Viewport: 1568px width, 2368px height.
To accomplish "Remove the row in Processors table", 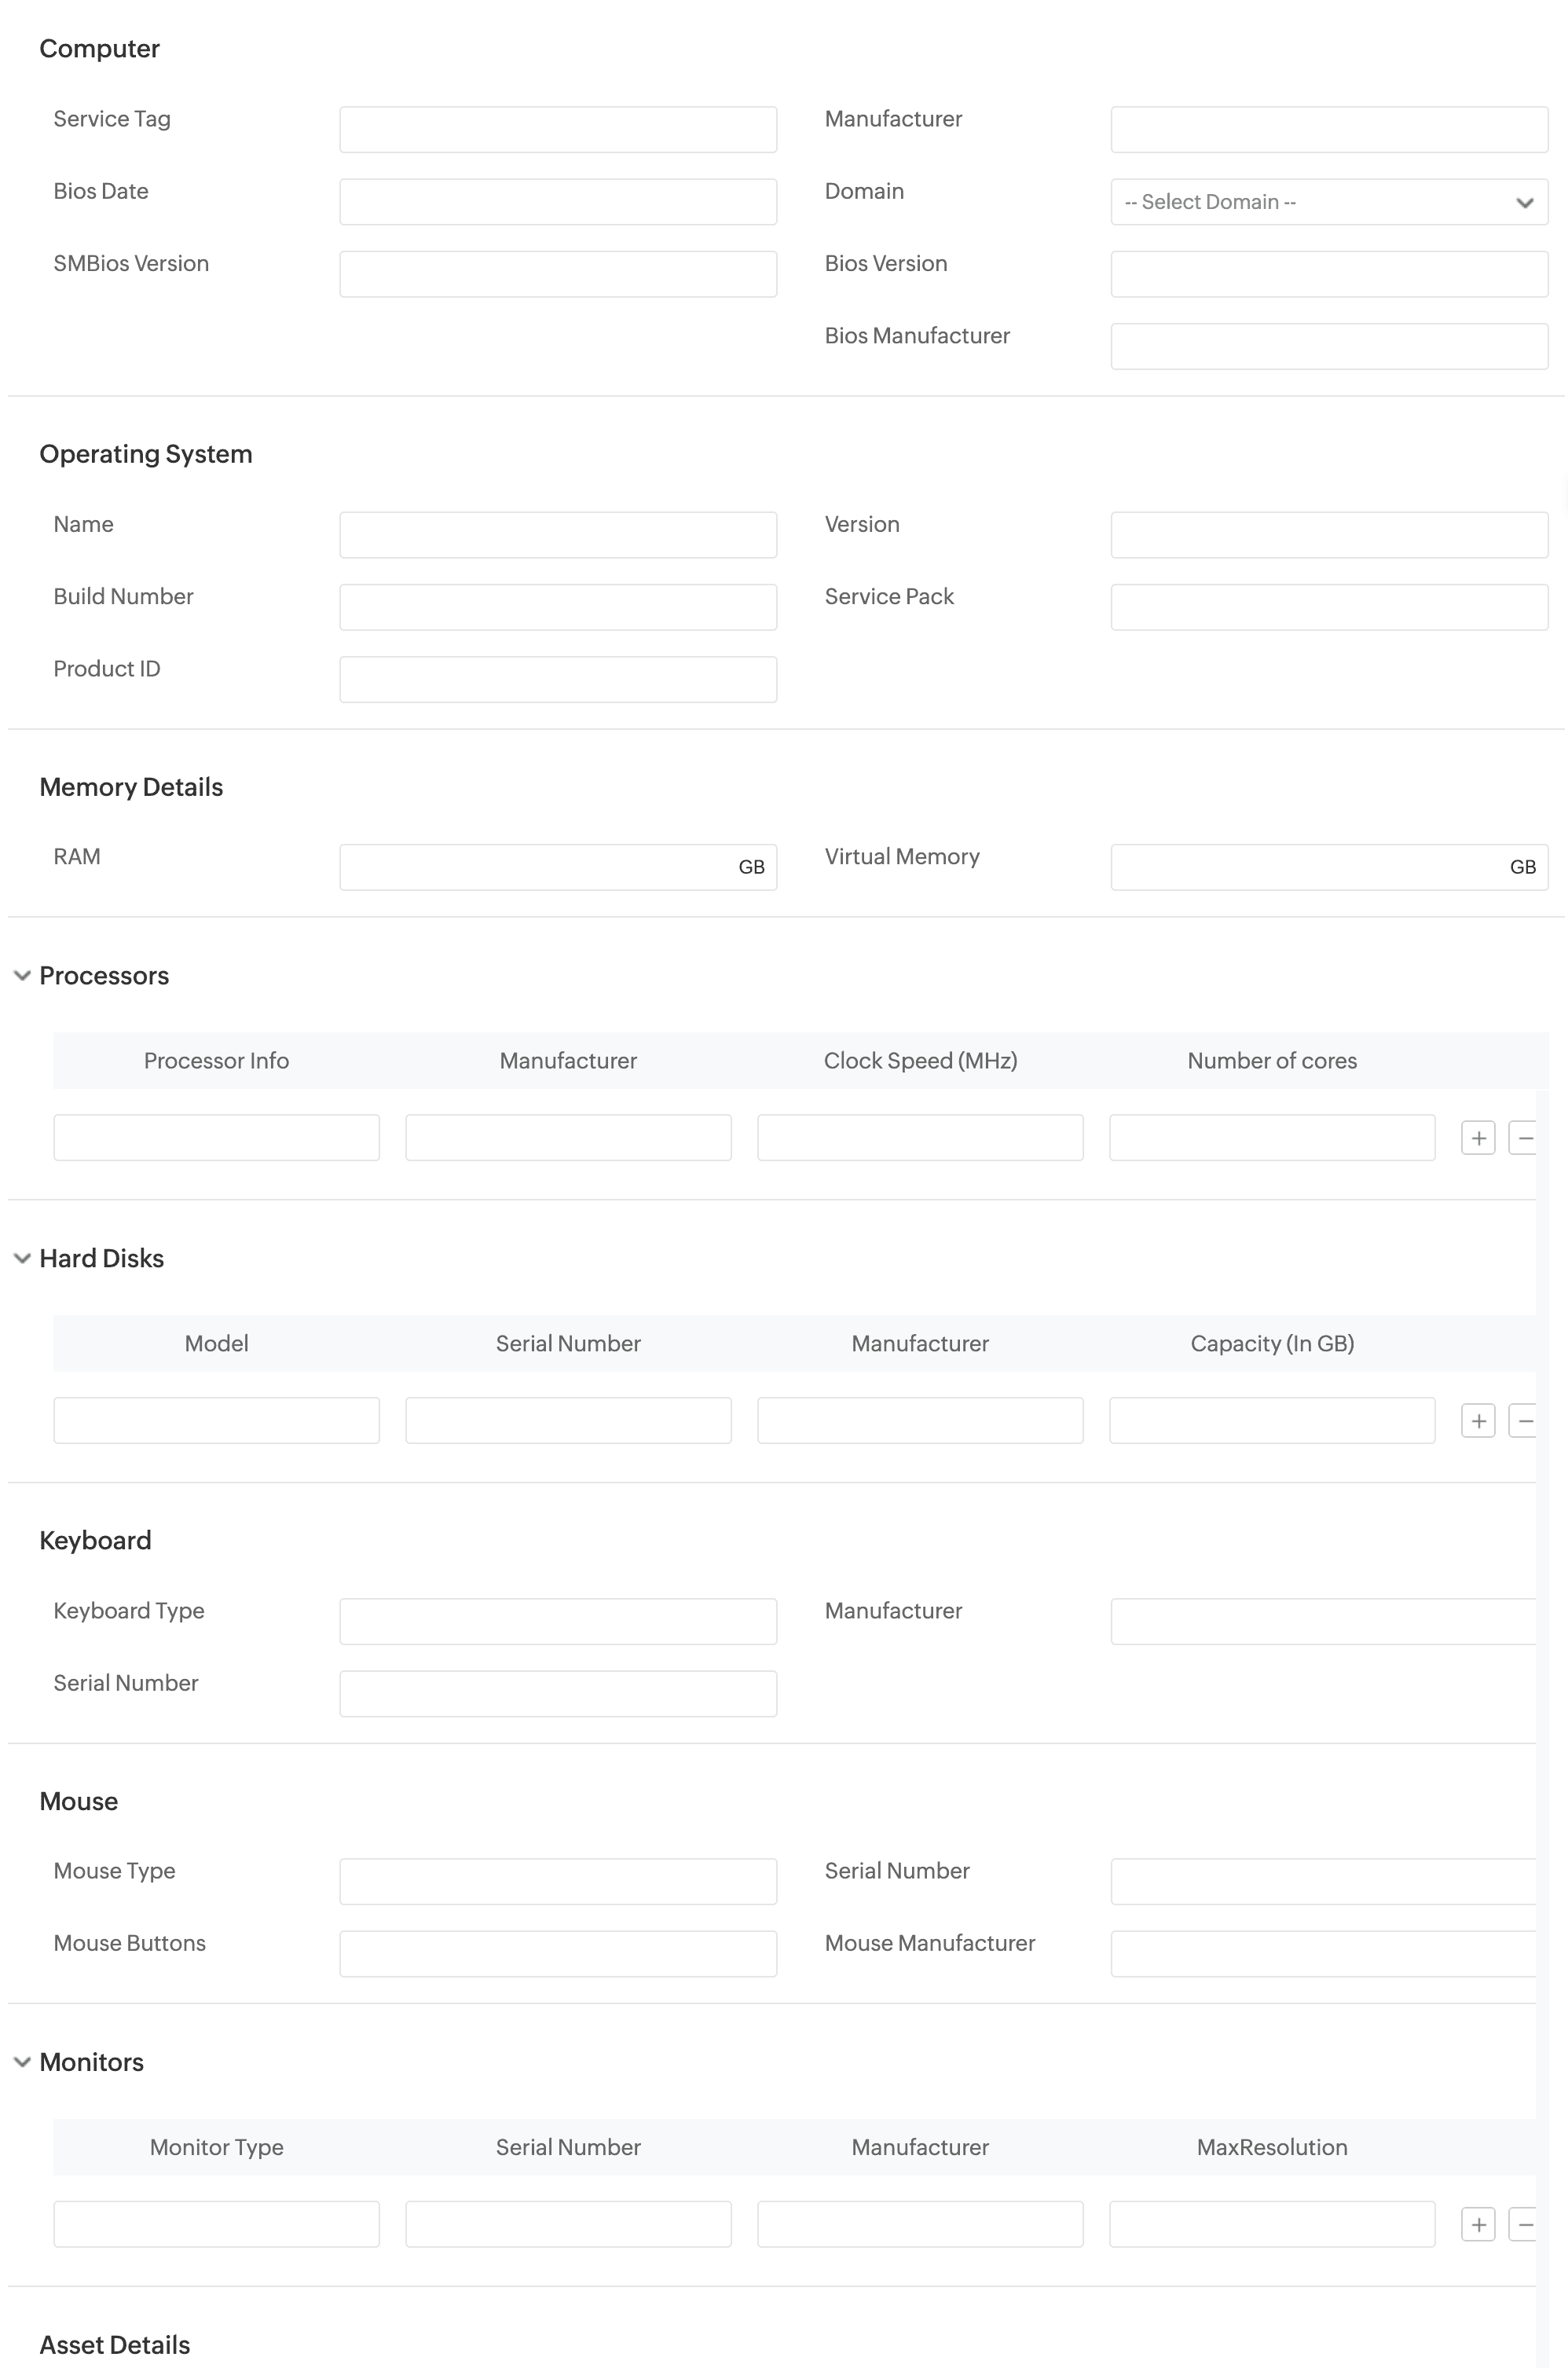I will [x=1523, y=1138].
